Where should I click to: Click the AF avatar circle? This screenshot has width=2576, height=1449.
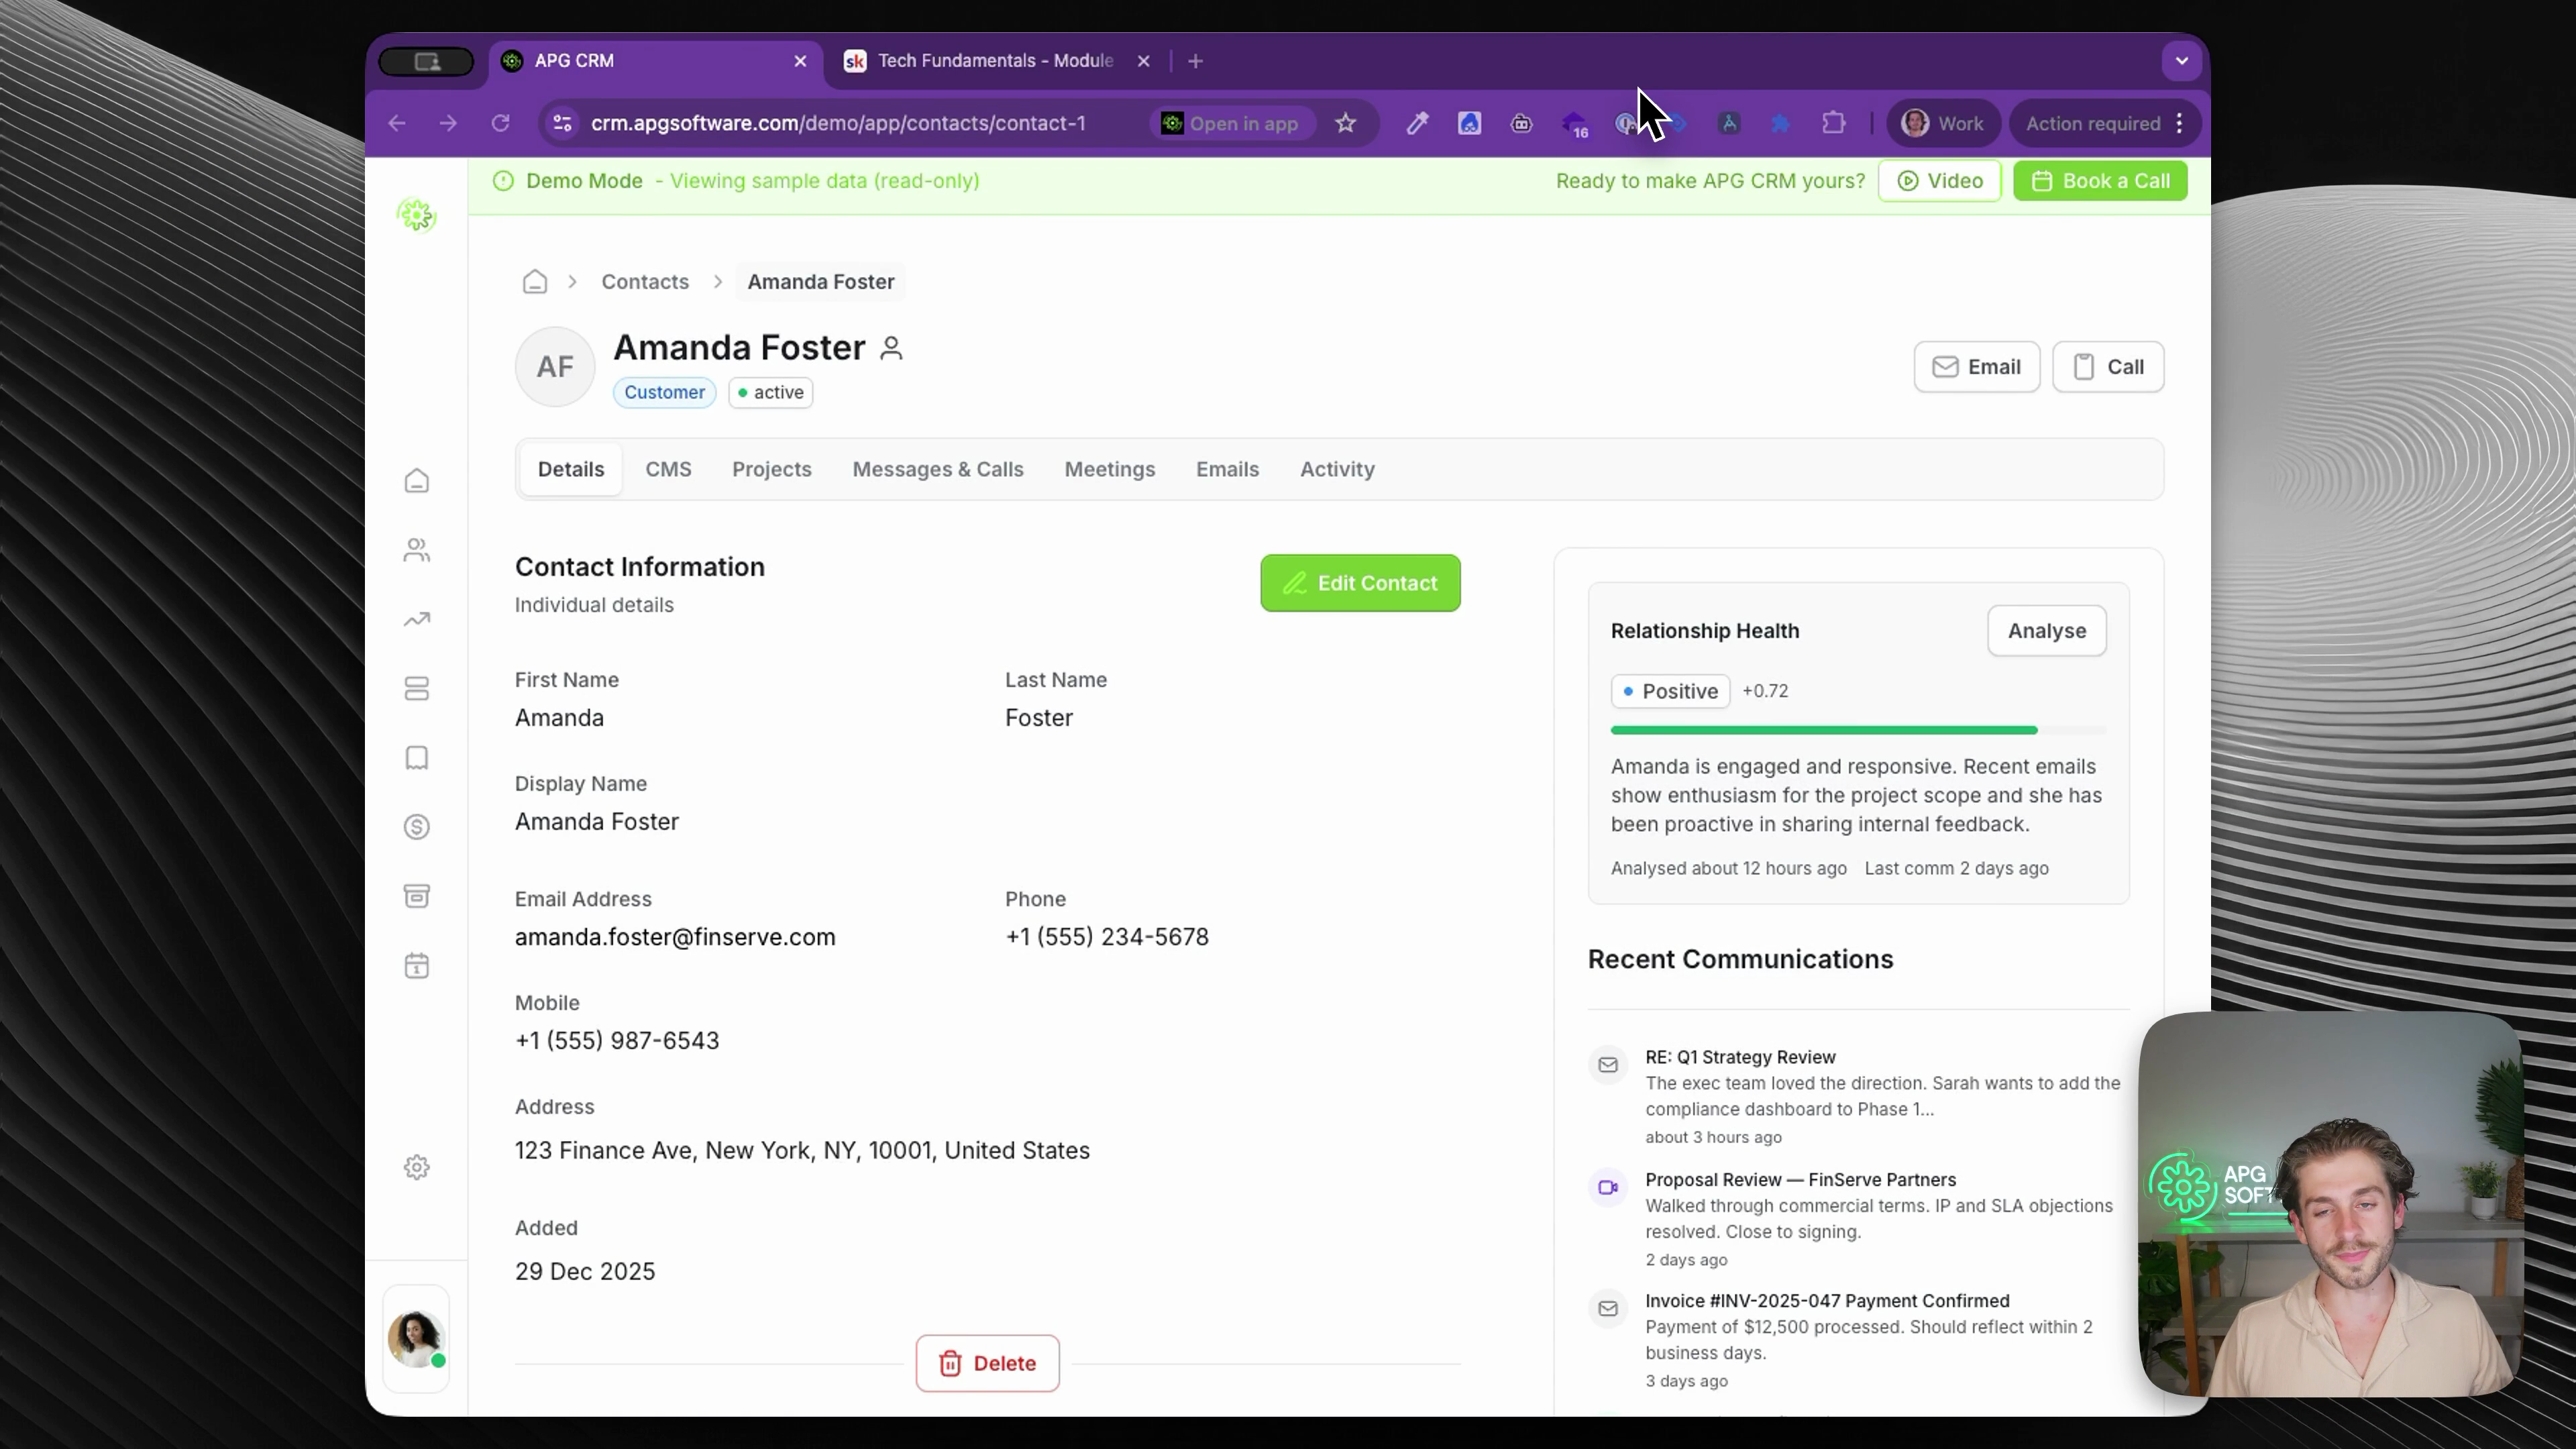pos(555,367)
